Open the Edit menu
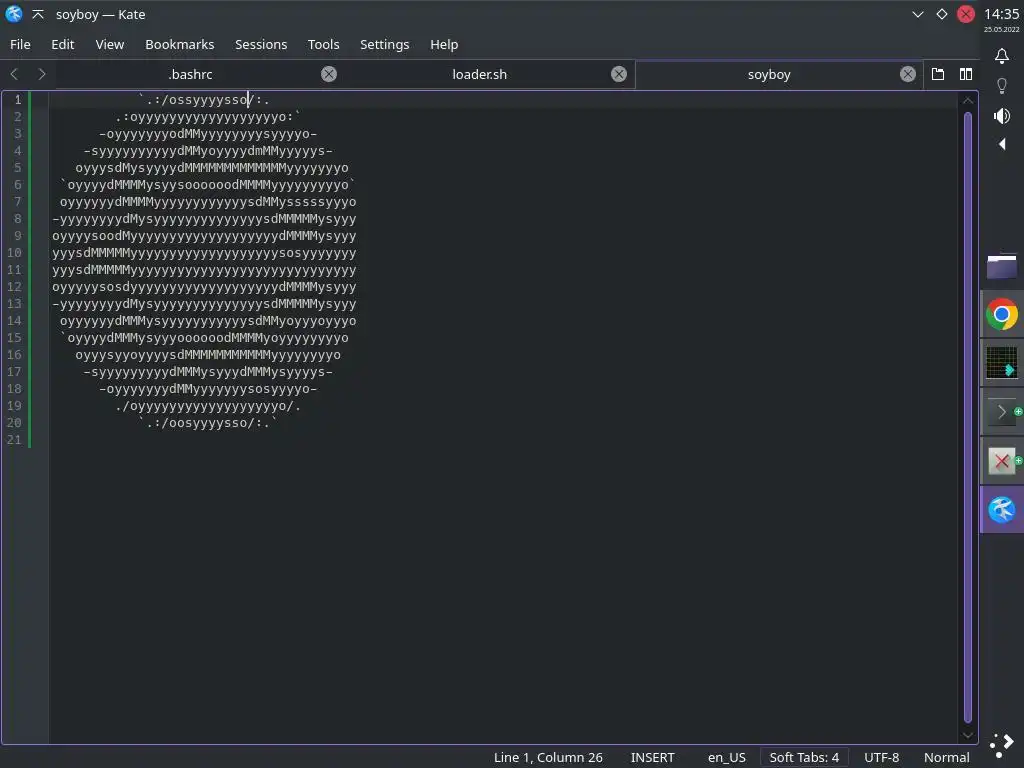The height and width of the screenshot is (768, 1024). (x=63, y=44)
